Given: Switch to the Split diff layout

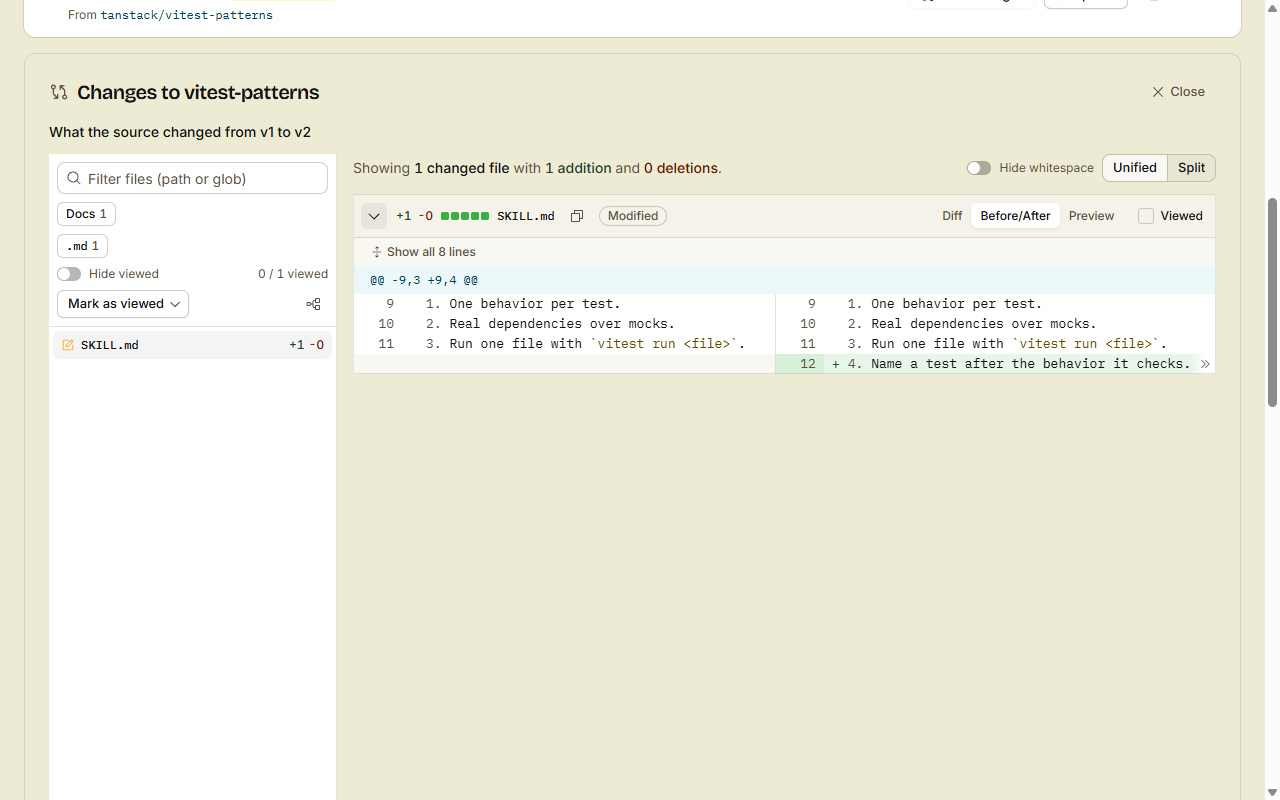Looking at the screenshot, I should coord(1191,168).
